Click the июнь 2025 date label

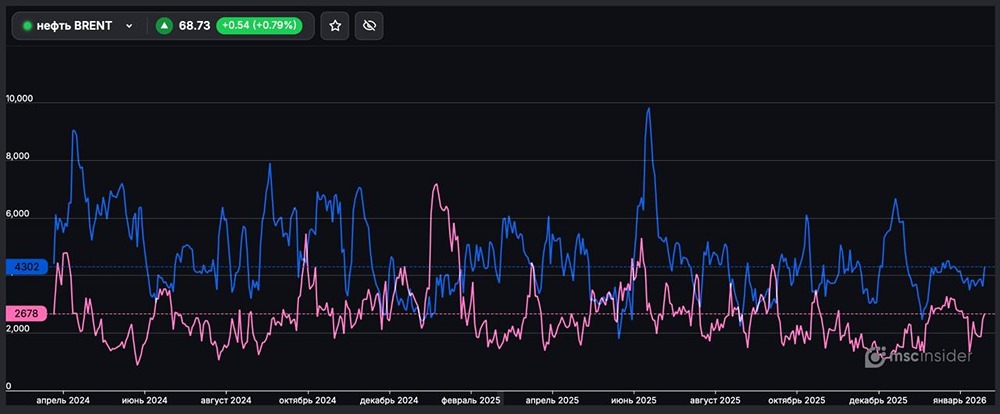(632, 400)
